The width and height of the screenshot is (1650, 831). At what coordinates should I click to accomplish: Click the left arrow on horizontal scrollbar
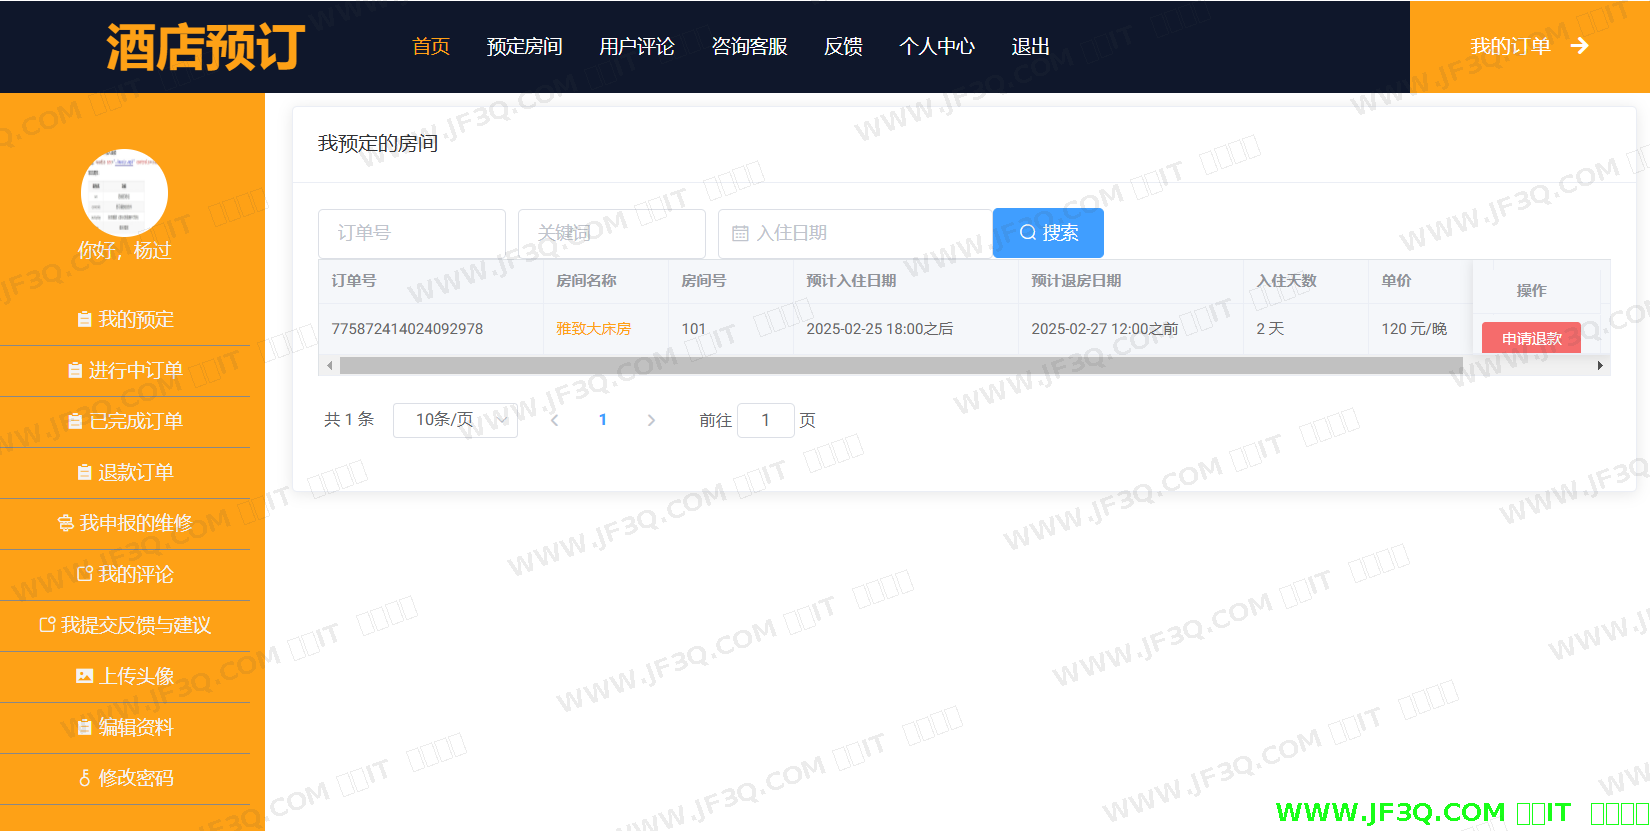click(329, 366)
